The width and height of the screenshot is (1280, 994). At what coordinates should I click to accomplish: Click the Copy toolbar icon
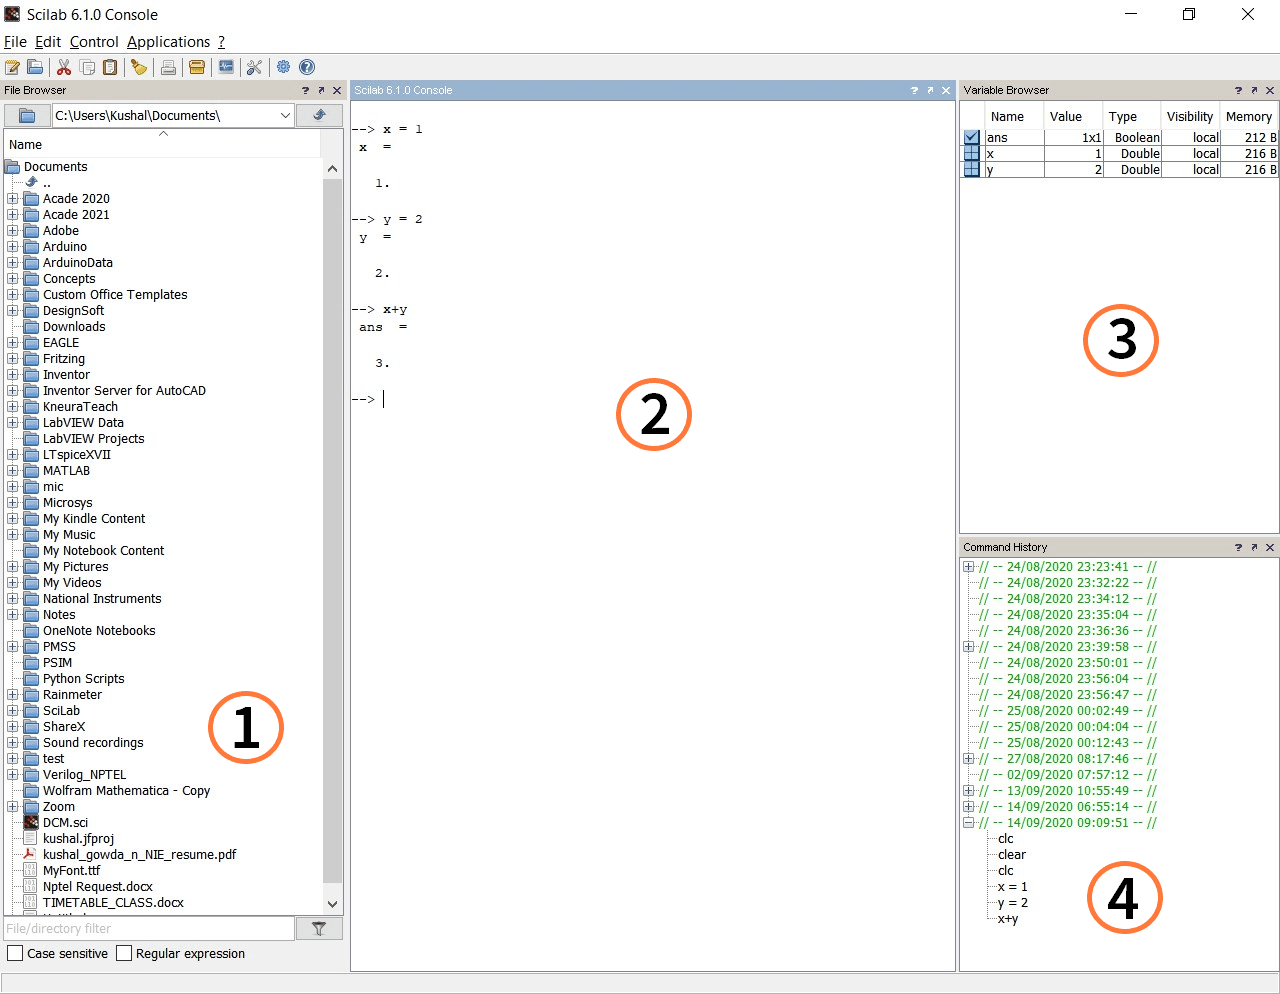87,67
